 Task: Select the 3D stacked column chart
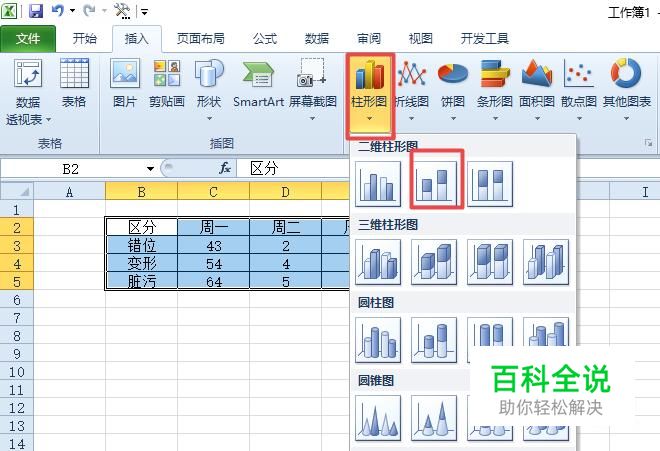434,262
